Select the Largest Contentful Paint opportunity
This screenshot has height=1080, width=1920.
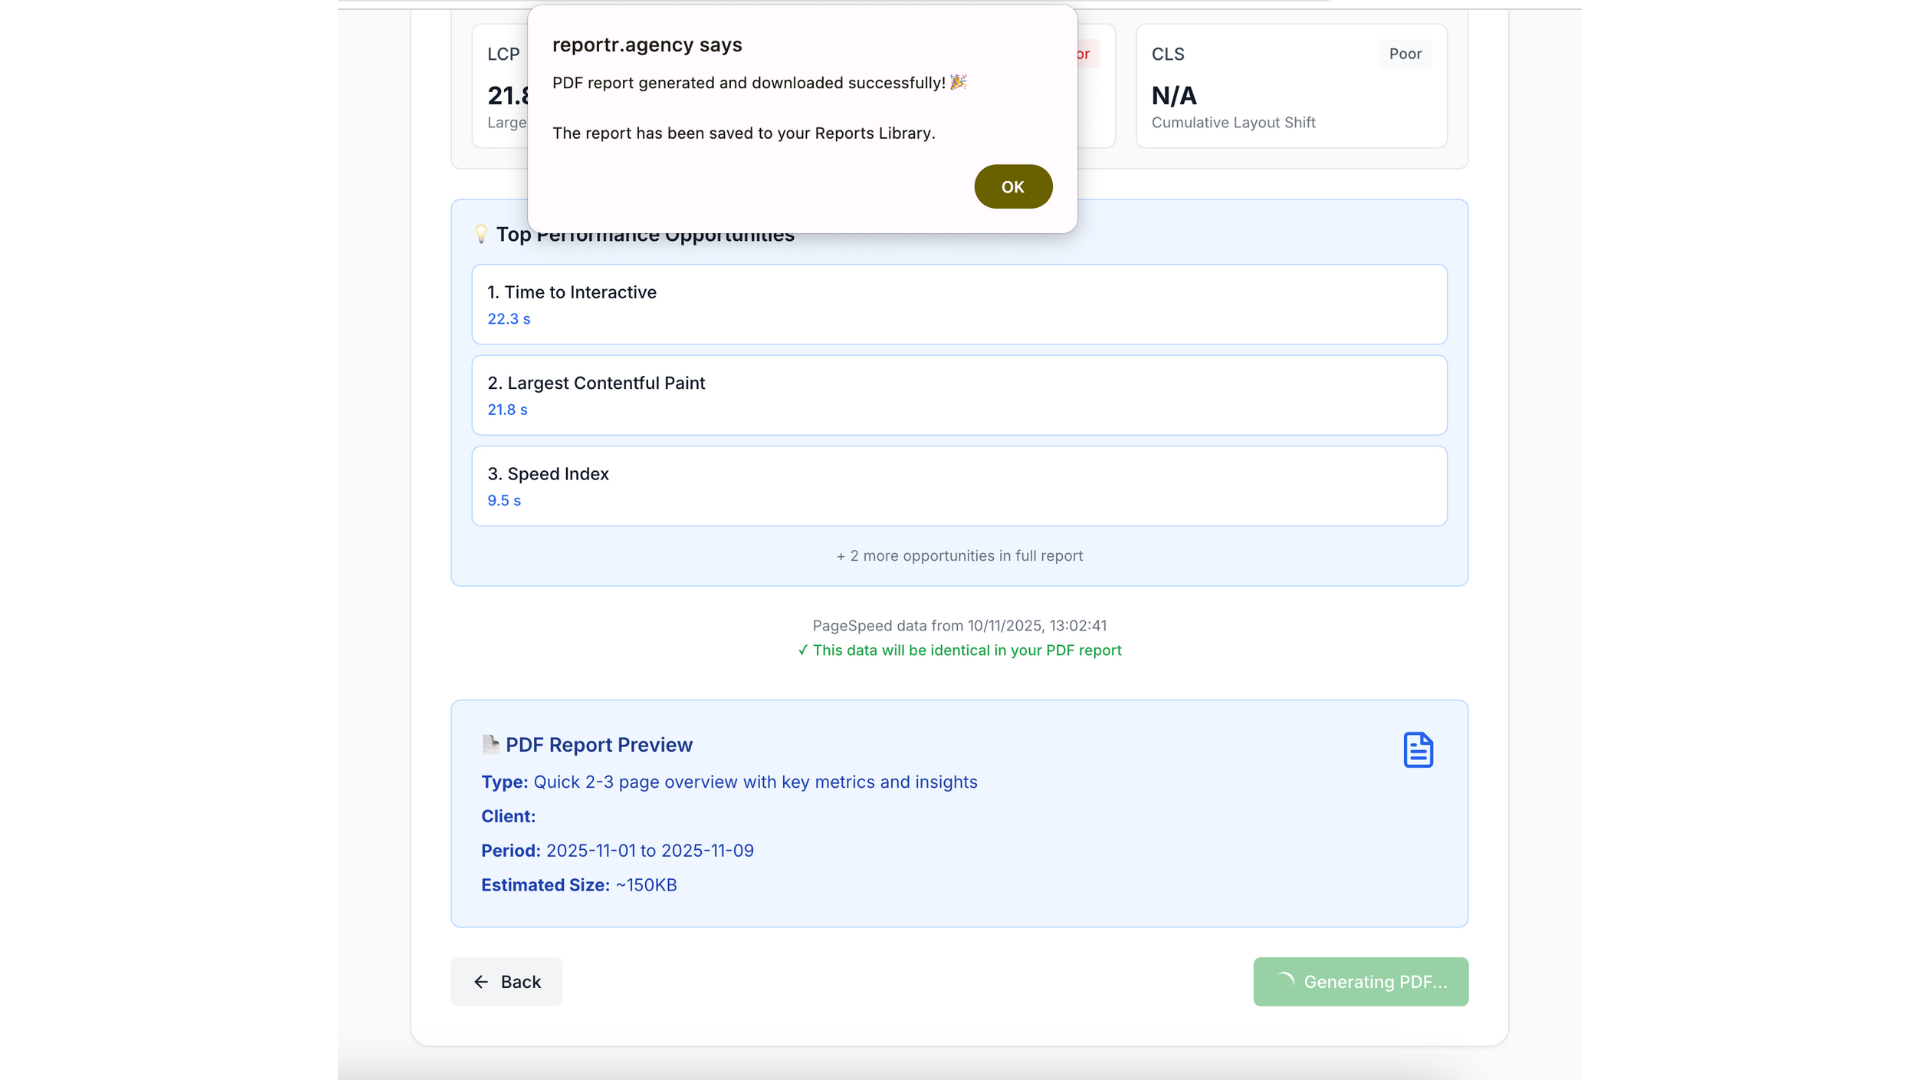(959, 395)
